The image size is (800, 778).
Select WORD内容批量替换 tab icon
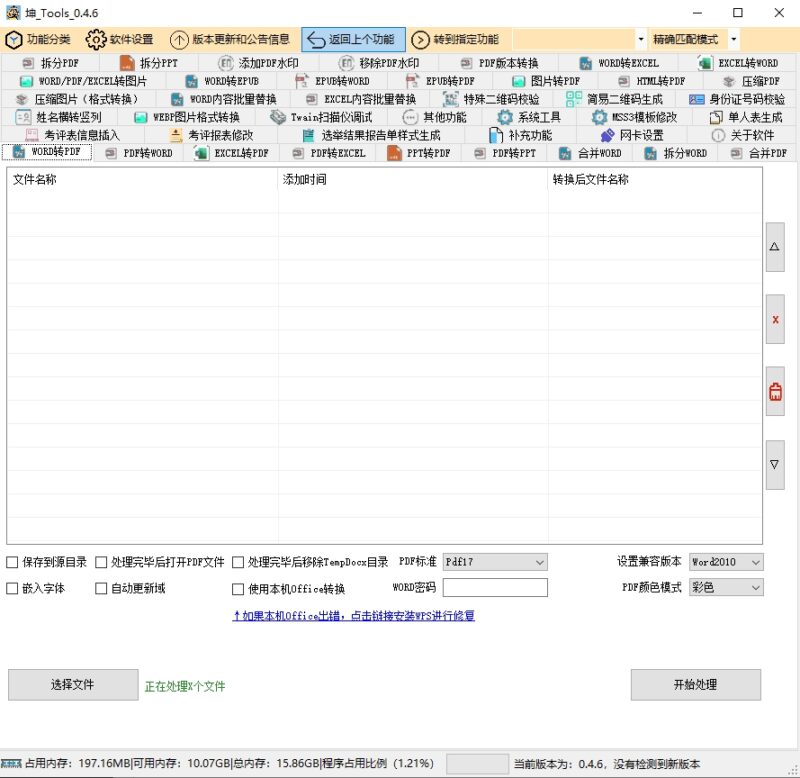(177, 99)
